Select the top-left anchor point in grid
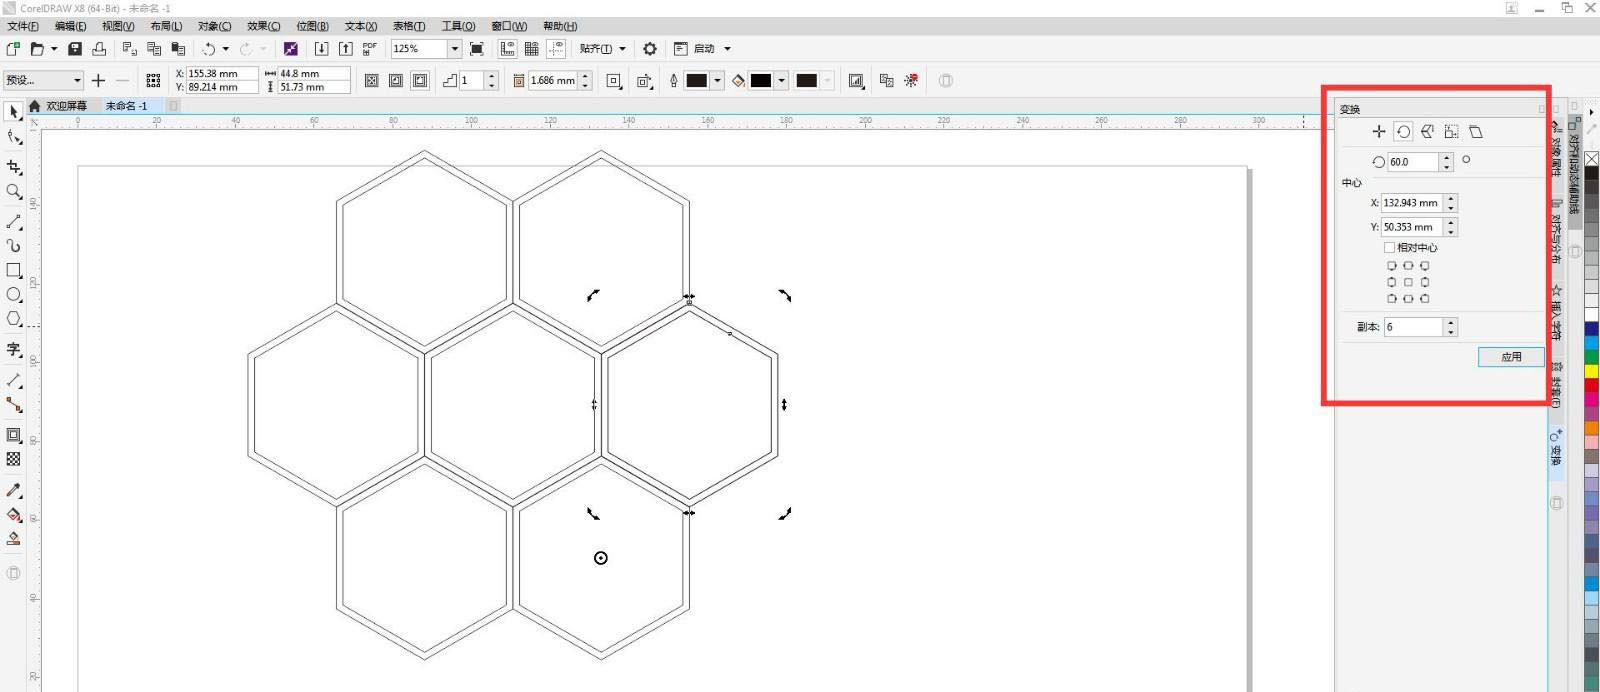 click(1392, 266)
